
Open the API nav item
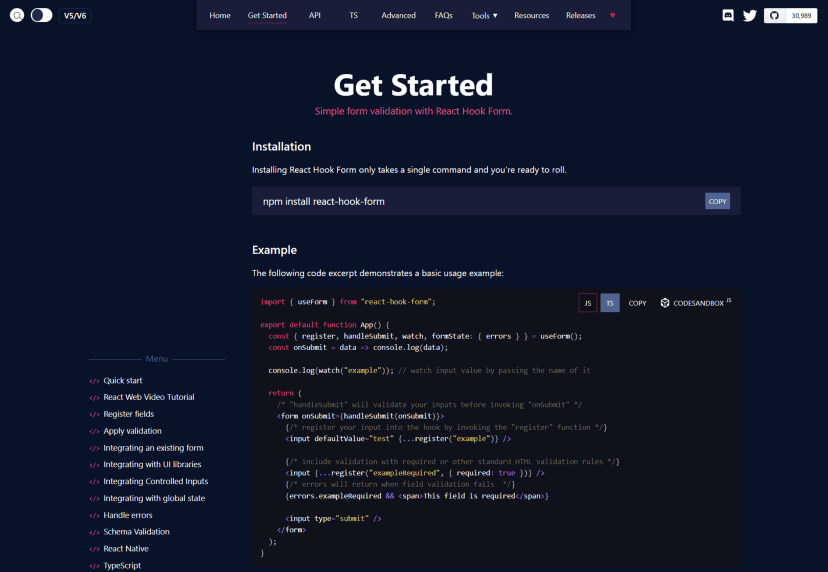315,15
